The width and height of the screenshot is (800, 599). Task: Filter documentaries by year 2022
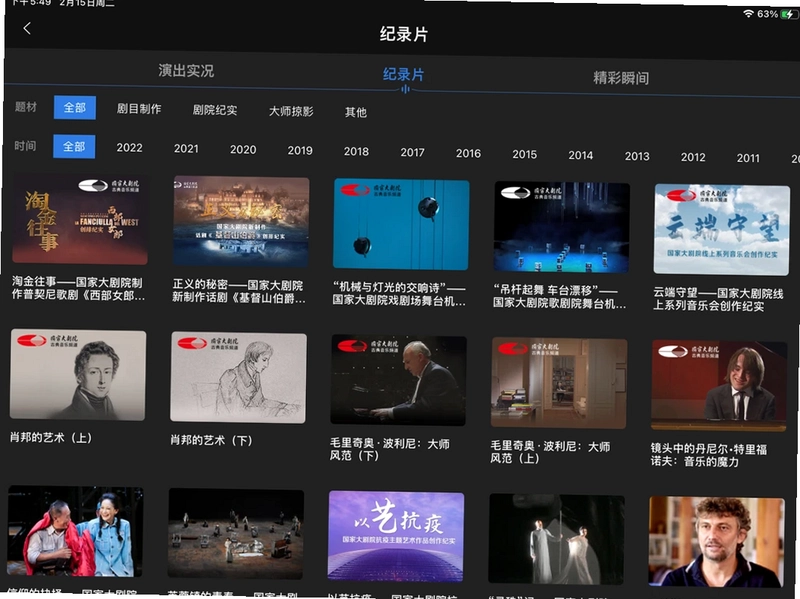point(130,148)
